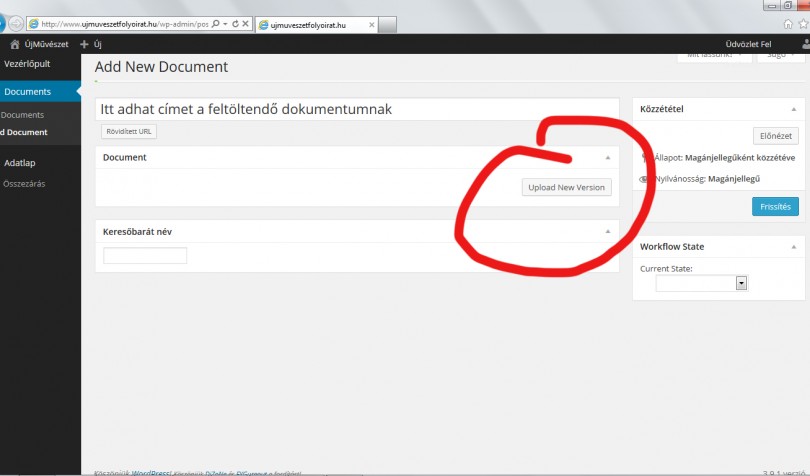
Task: Select Adatlap in the left sidebar
Action: 20,162
